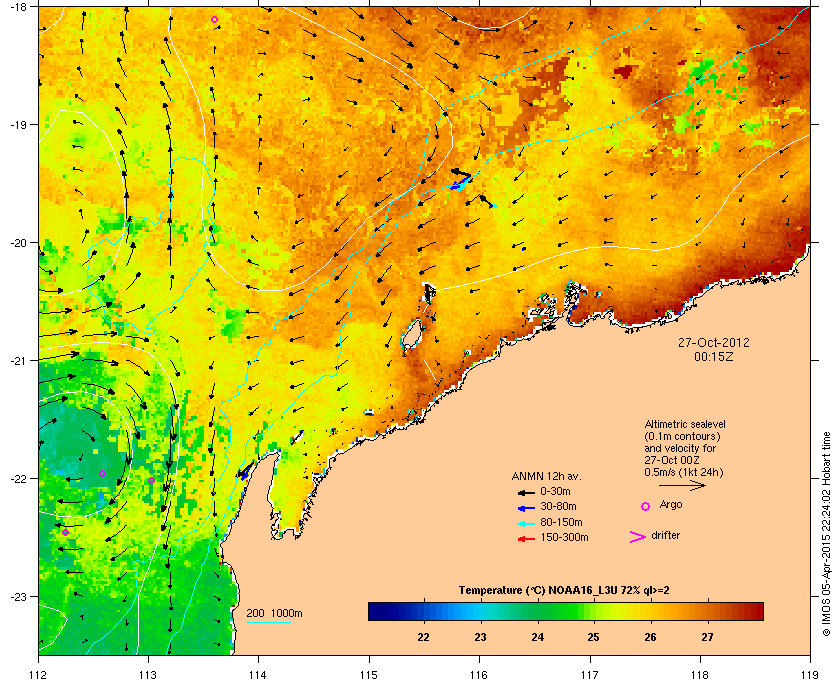Click the 'Altimetric sealevel' text
The width and height of the screenshot is (840, 680).
tap(685, 424)
